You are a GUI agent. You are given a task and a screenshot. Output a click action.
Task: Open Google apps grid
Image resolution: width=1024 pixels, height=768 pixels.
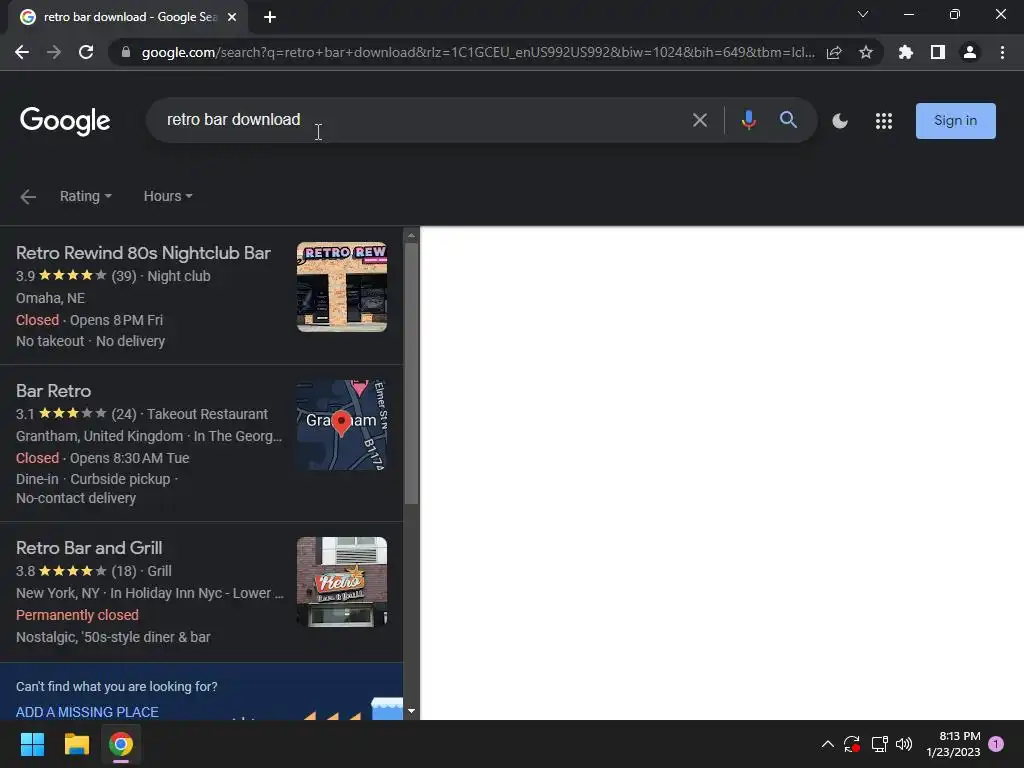coord(884,121)
